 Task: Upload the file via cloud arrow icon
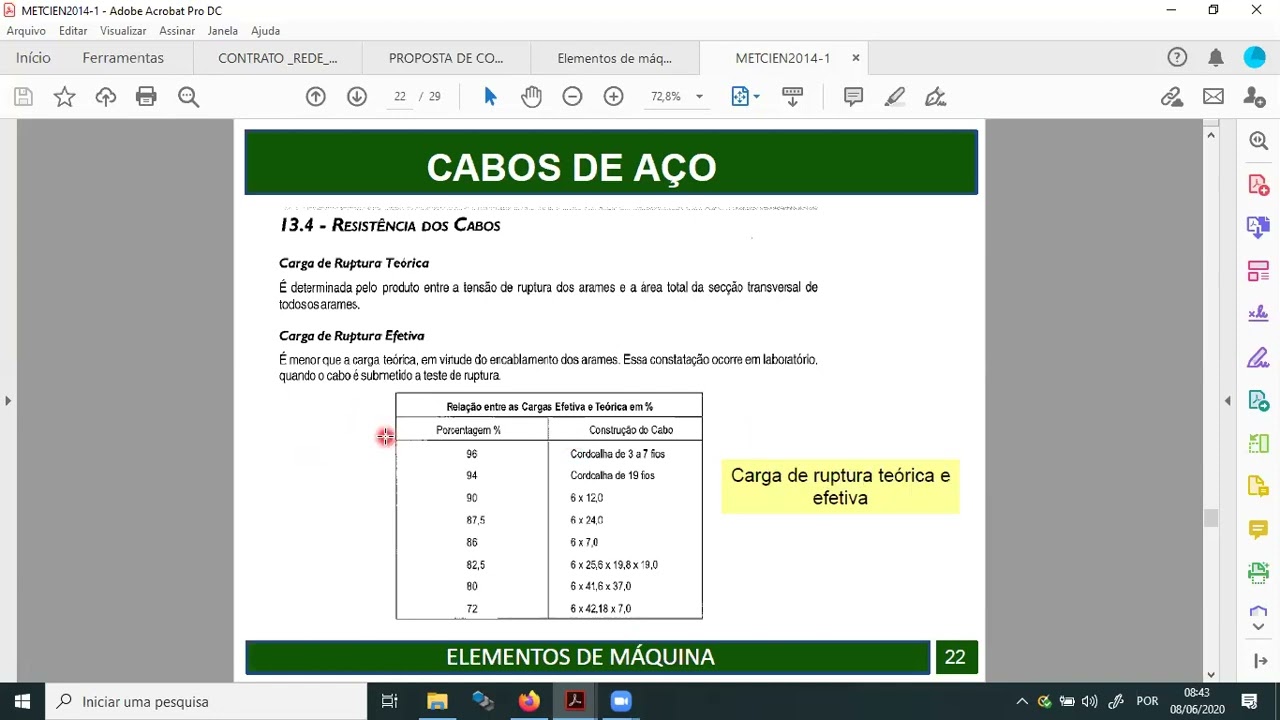[x=105, y=97]
